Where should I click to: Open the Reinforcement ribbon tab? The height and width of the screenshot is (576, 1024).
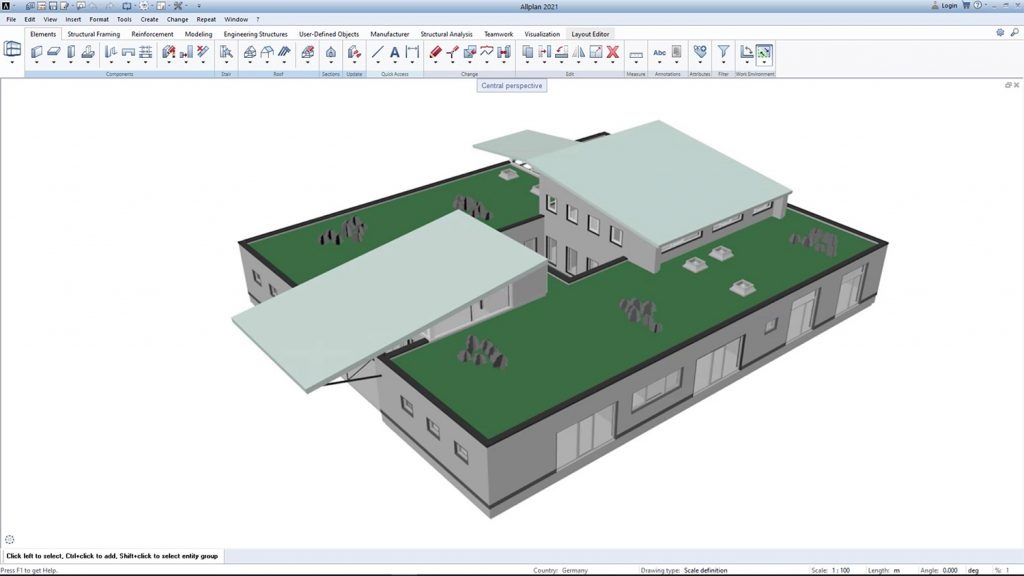tap(152, 34)
